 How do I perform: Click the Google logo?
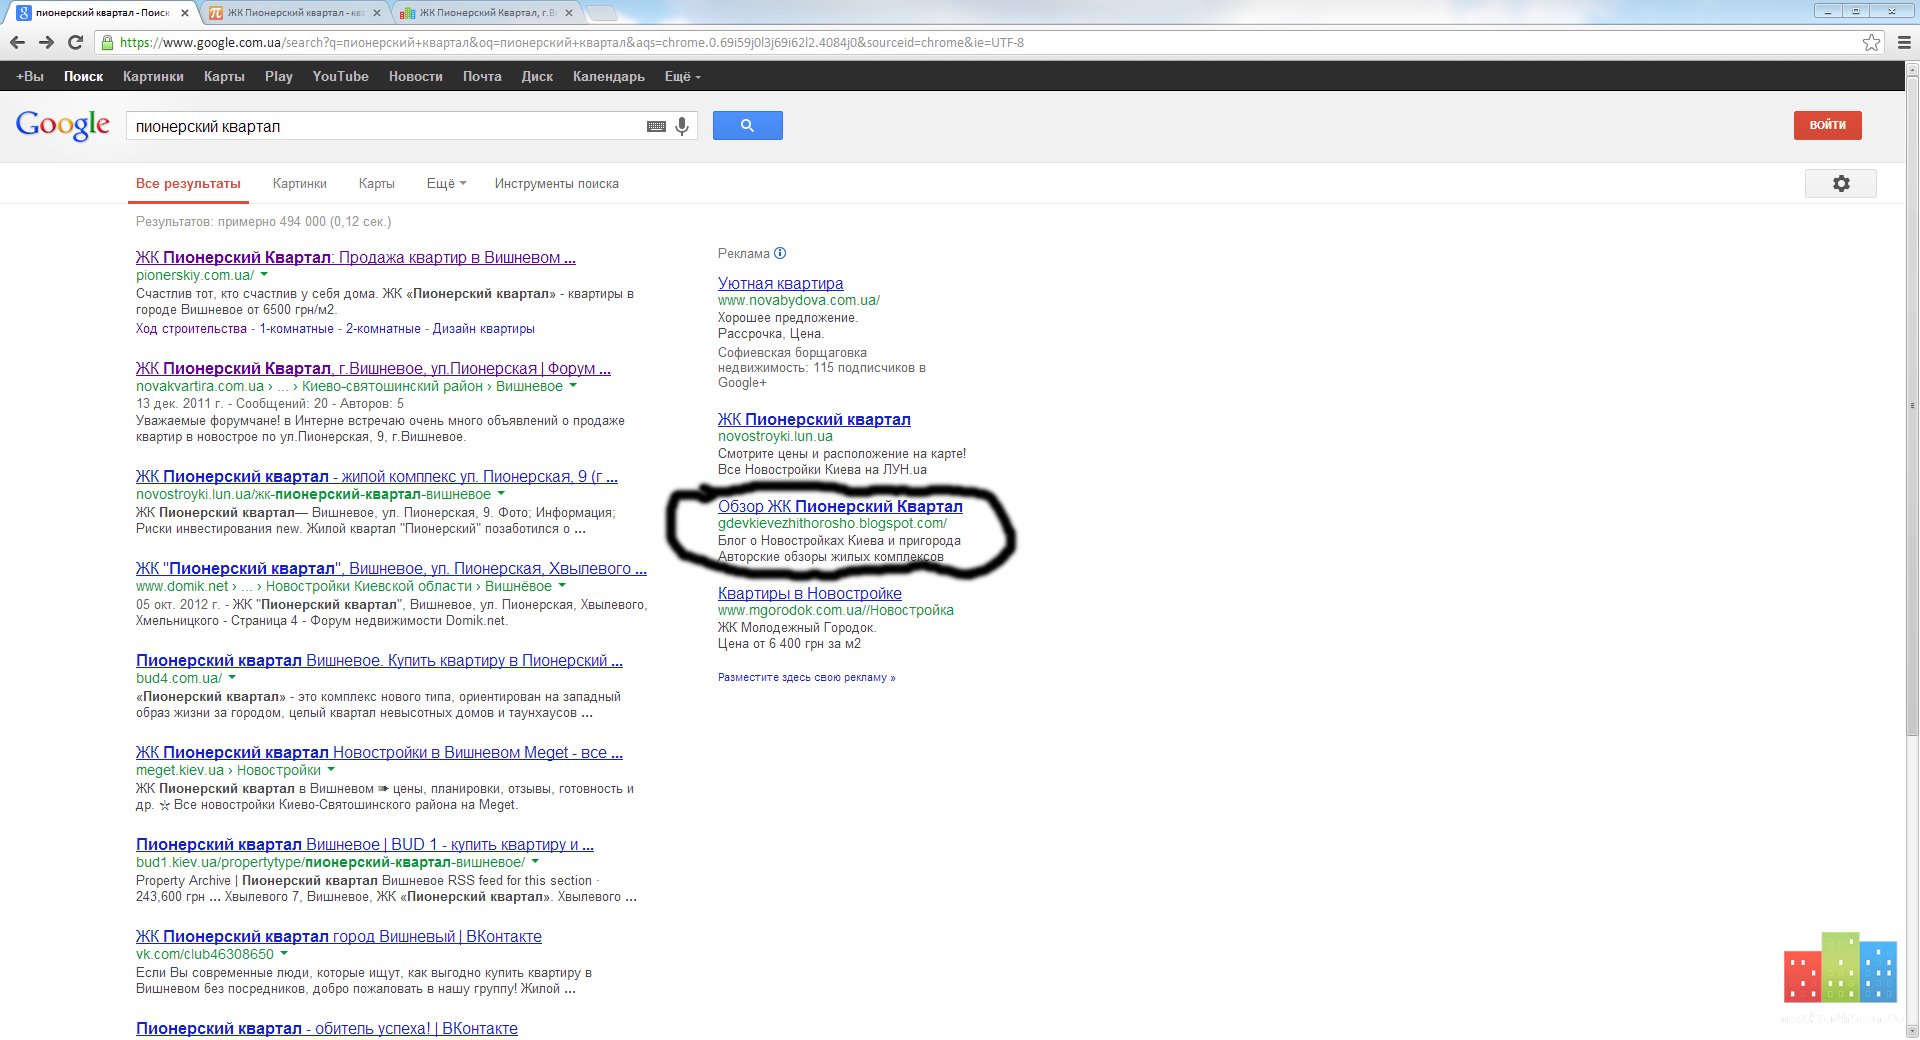[63, 125]
